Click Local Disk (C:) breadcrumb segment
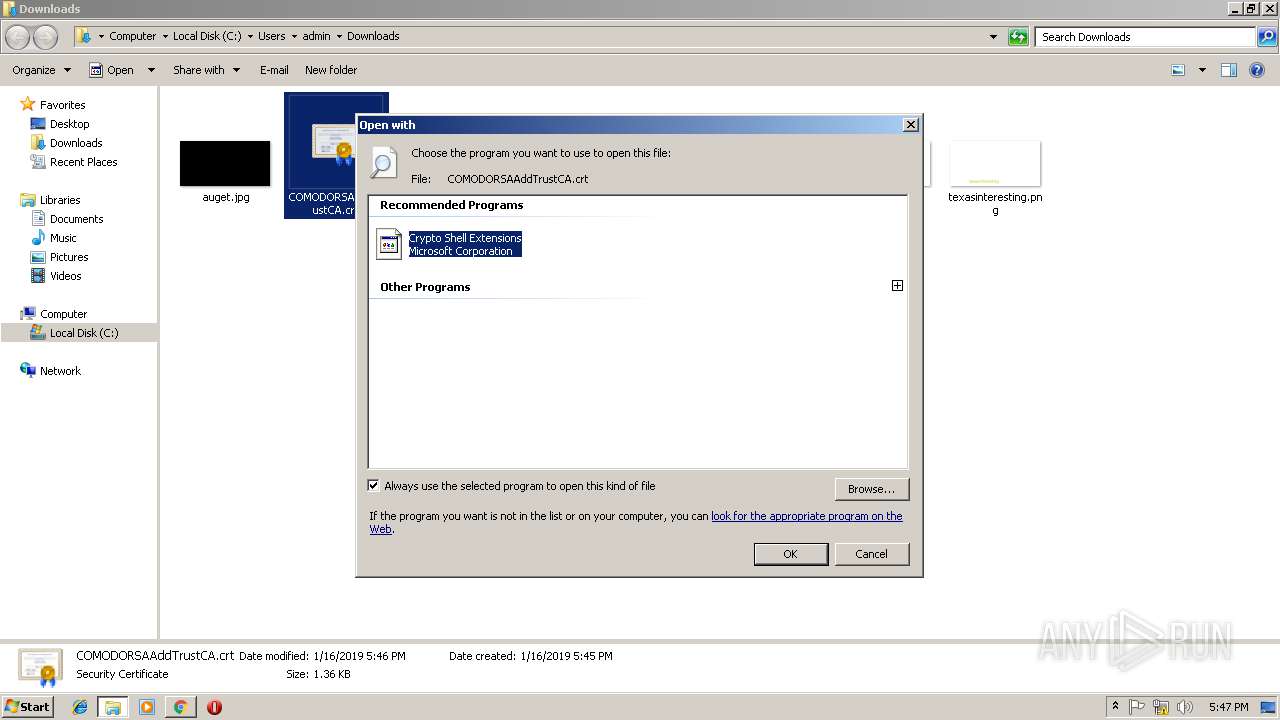Image resolution: width=1280 pixels, height=720 pixels. 205,36
